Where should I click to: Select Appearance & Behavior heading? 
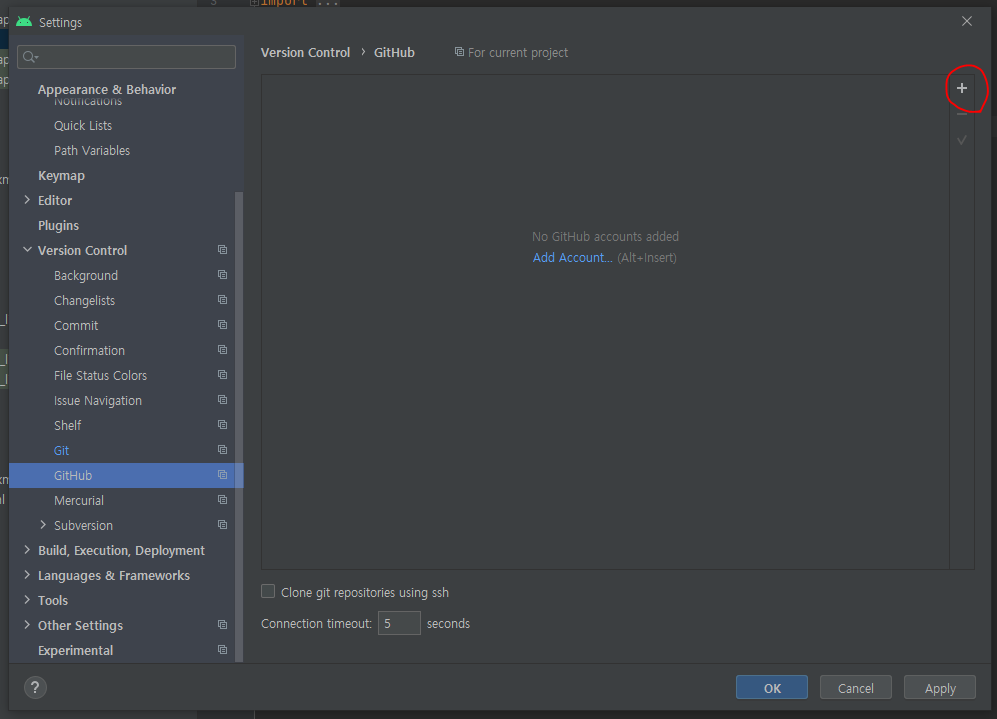(x=107, y=90)
